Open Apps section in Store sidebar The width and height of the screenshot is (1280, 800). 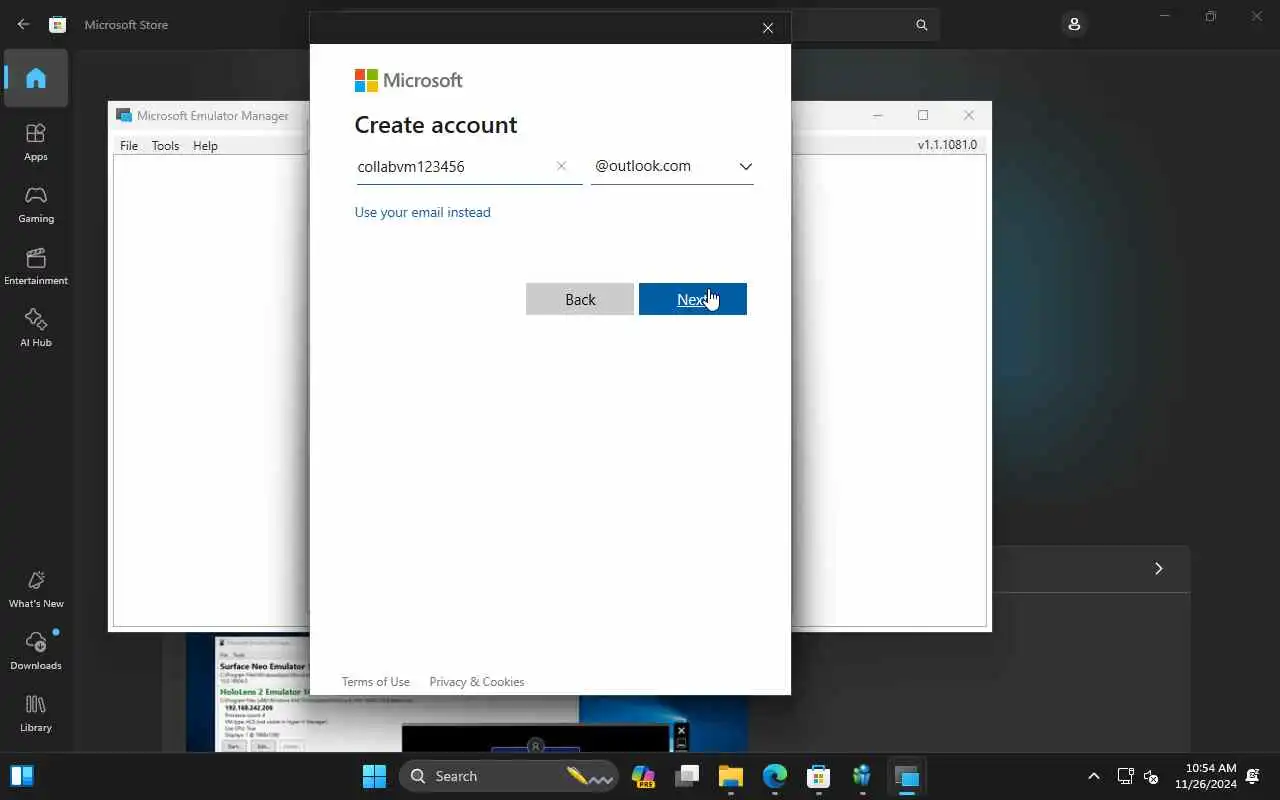pos(36,142)
